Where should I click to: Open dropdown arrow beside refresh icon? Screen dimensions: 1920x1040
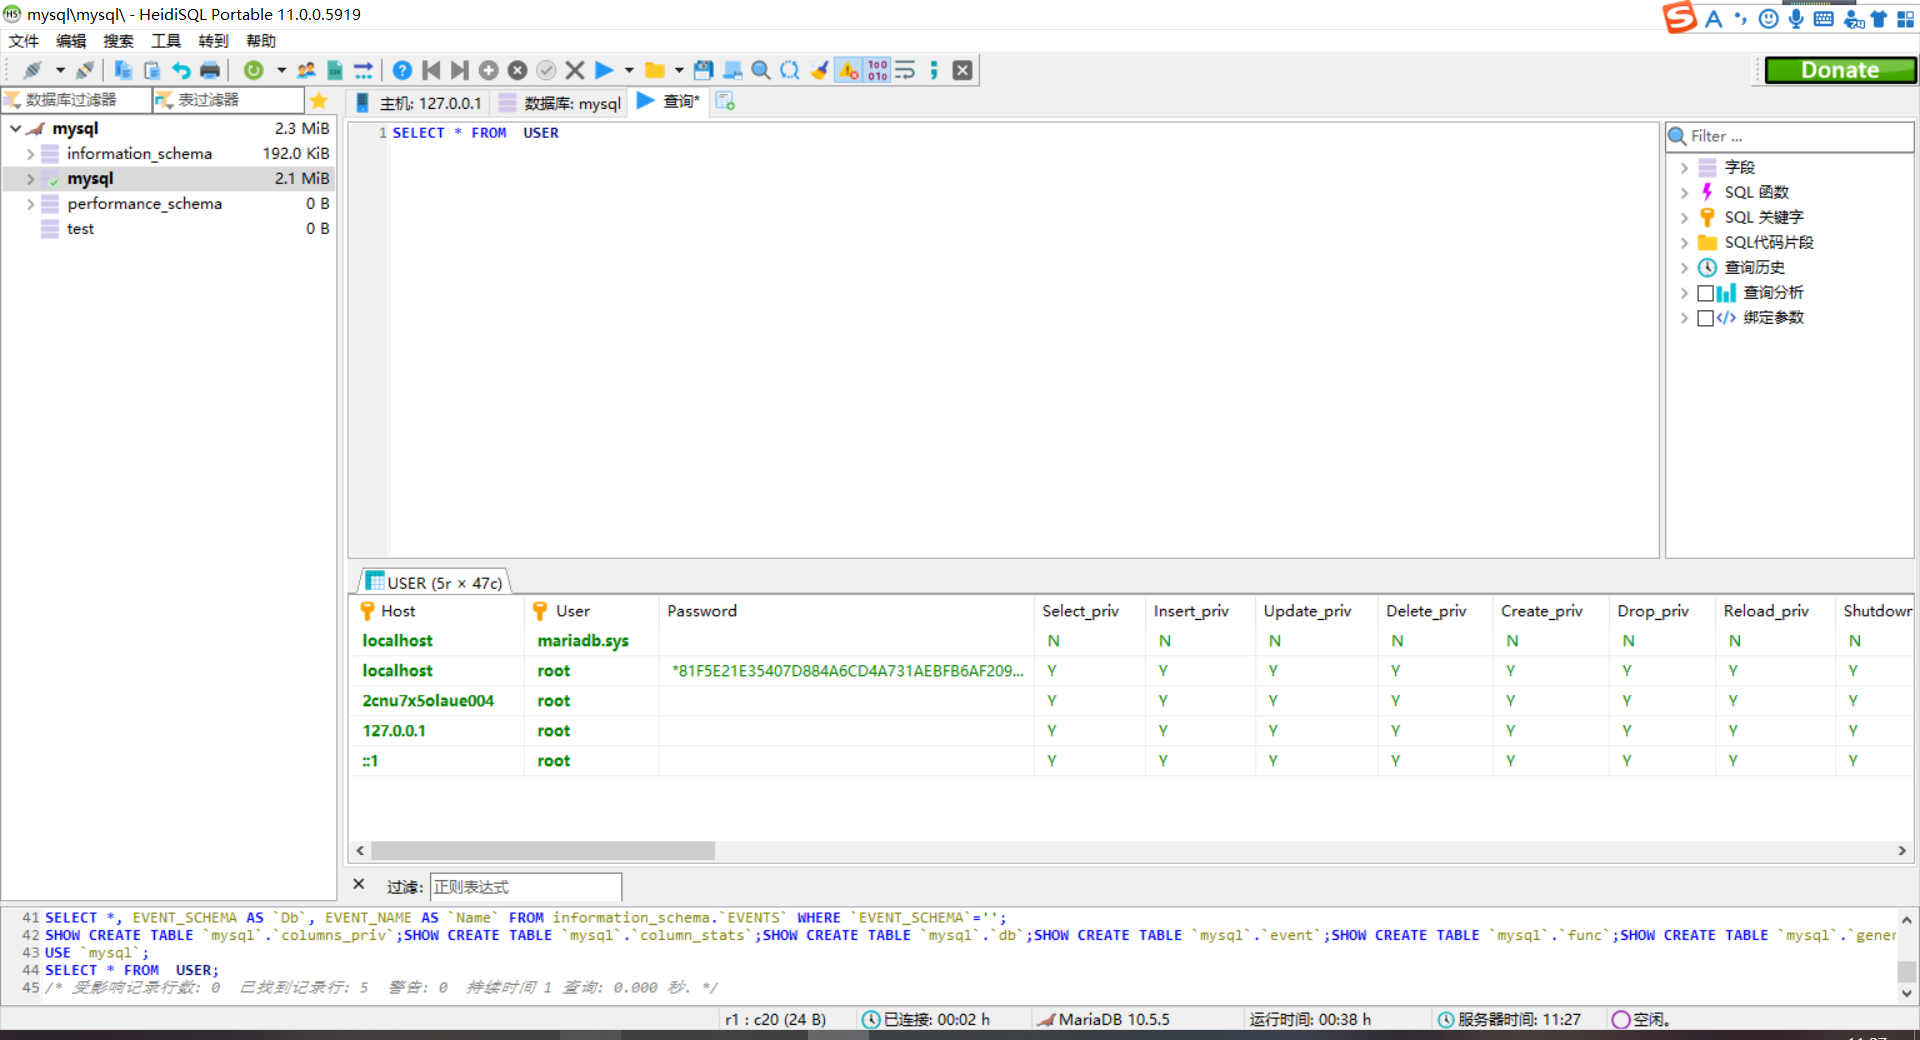281,70
